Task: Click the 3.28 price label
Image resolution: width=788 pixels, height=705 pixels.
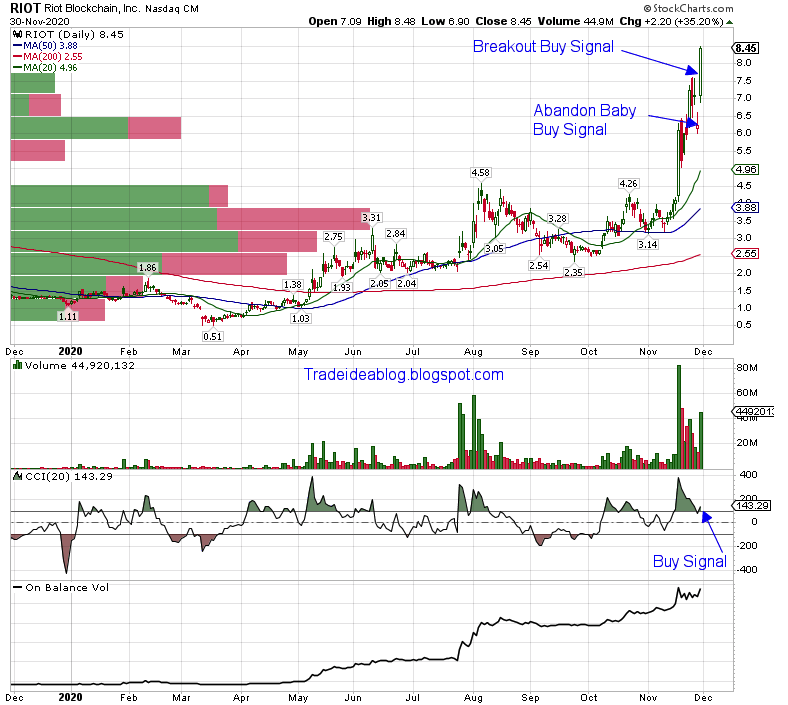Action: pos(557,219)
